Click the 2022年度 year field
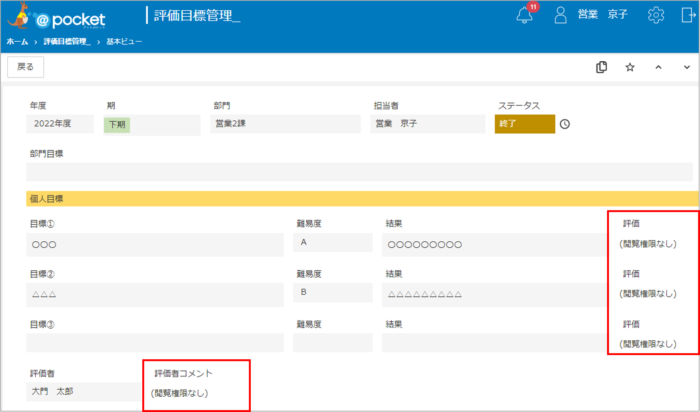This screenshot has height=412, width=700. click(x=60, y=124)
